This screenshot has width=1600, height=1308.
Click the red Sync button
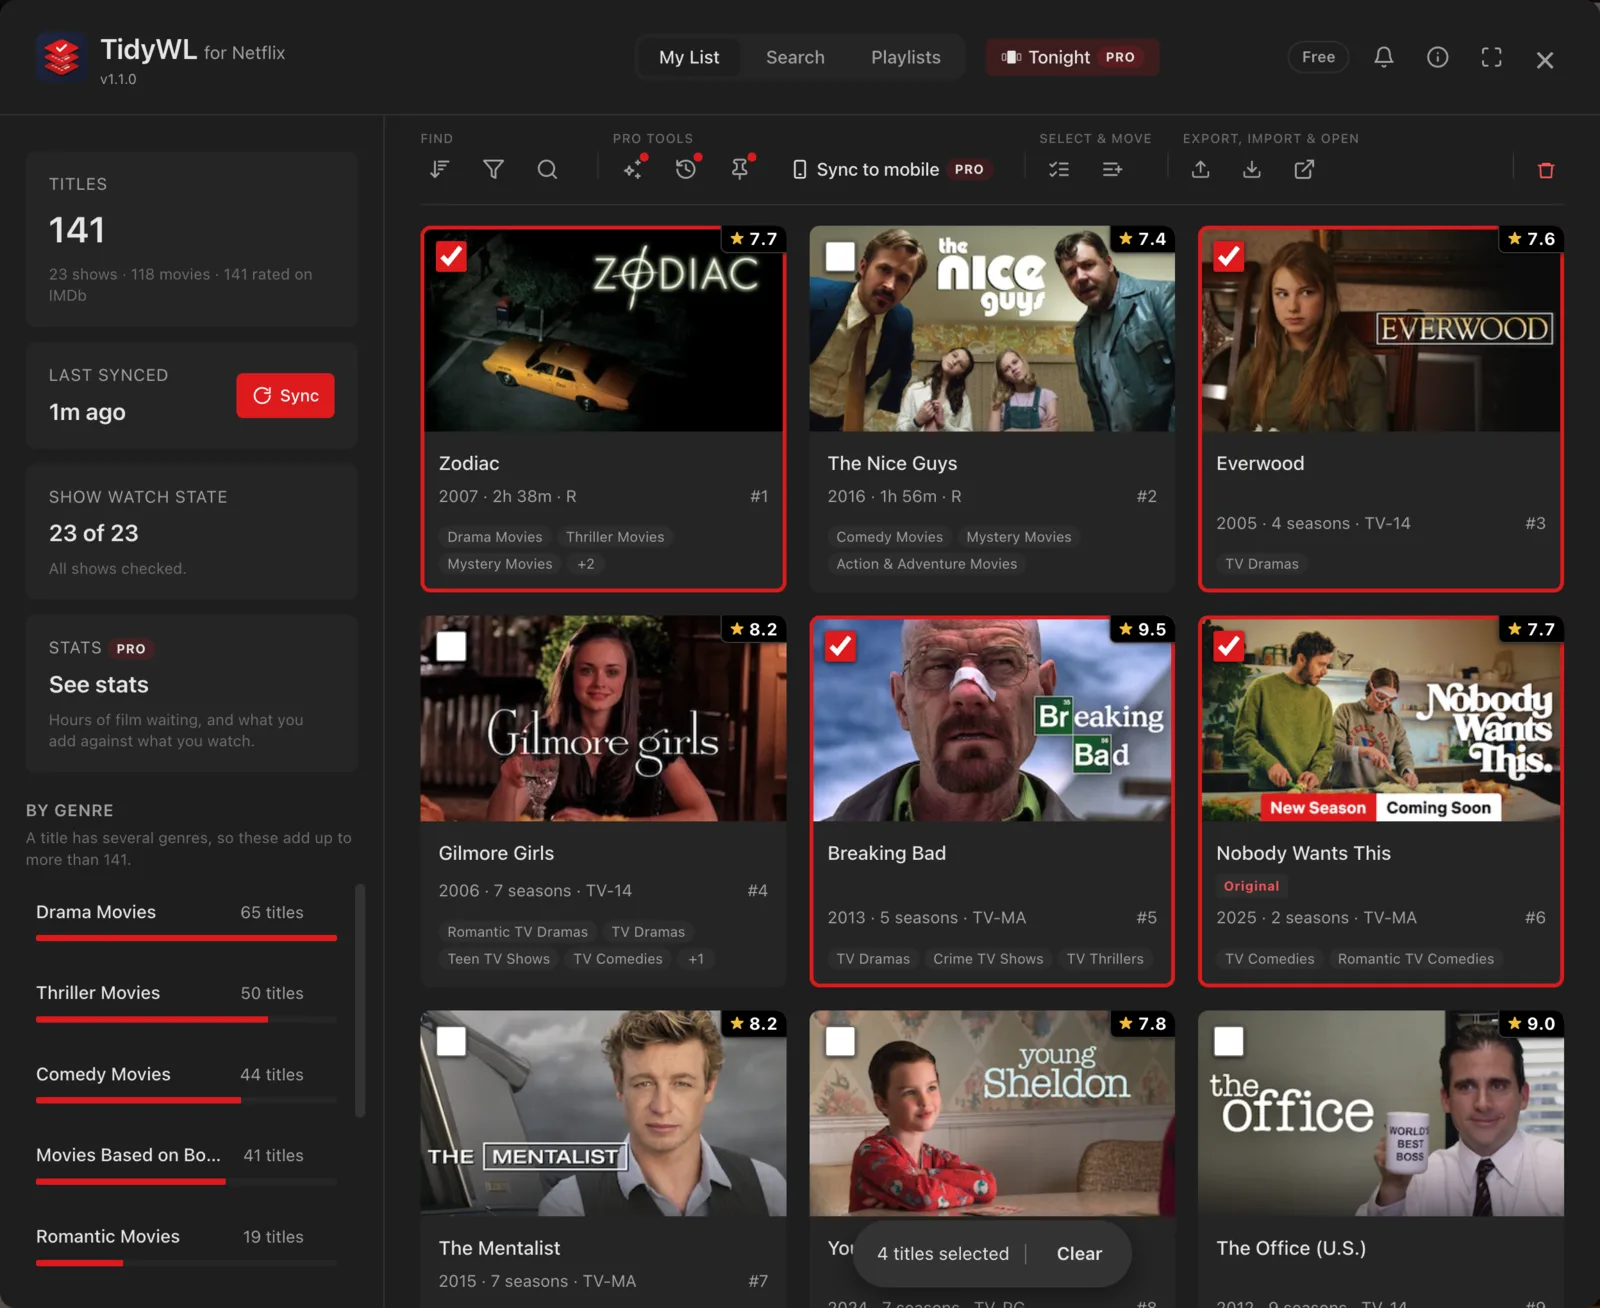[x=285, y=396]
